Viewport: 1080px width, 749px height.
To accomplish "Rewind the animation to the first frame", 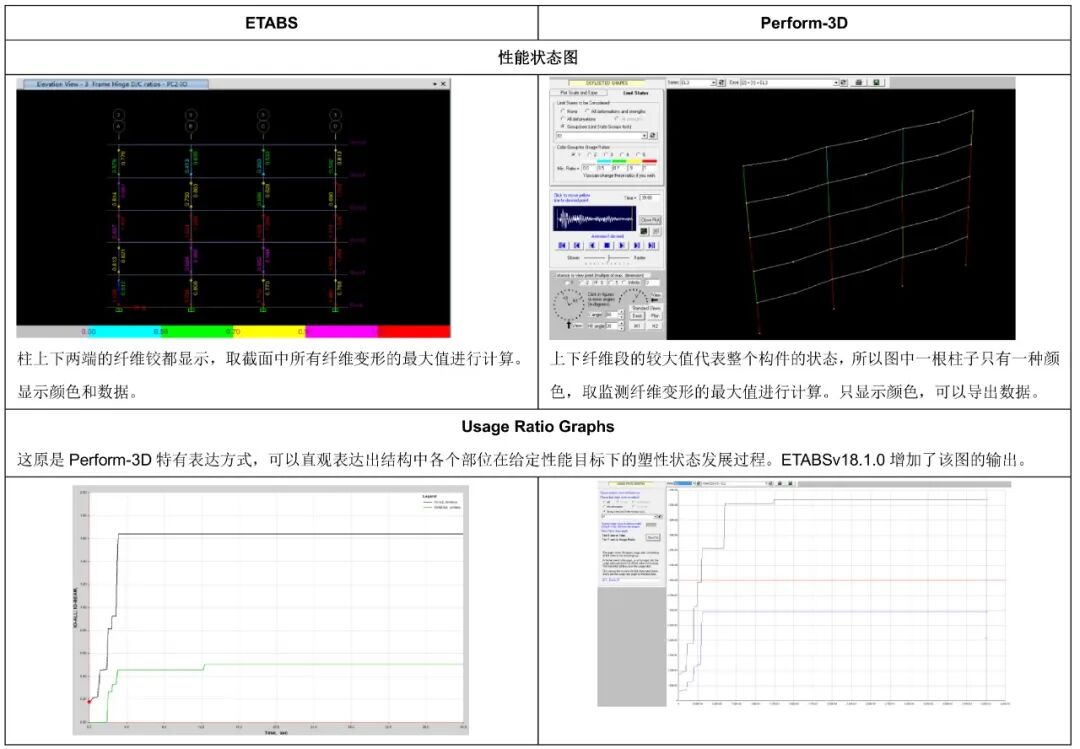I will click(x=562, y=243).
